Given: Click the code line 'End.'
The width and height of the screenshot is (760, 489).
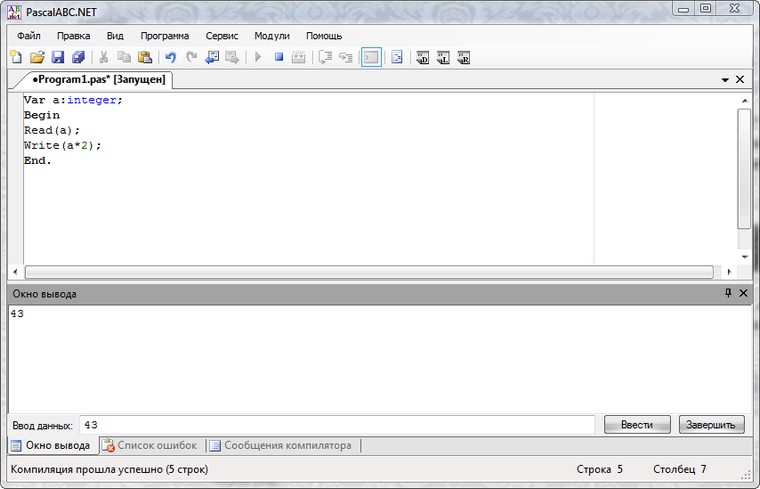Looking at the screenshot, I should point(37,160).
